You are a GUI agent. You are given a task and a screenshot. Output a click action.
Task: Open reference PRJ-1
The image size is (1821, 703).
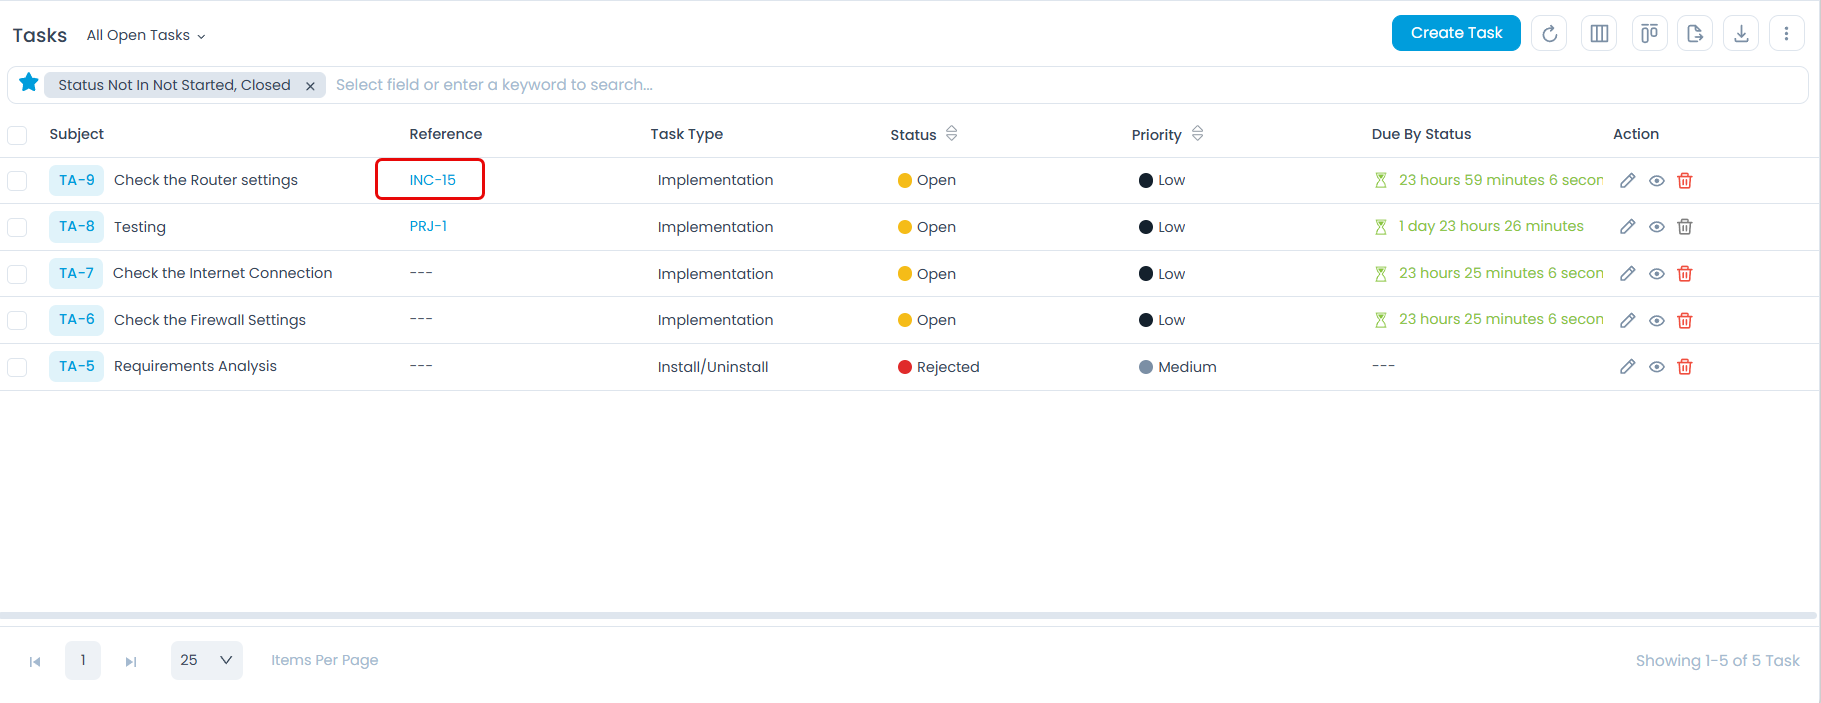428,226
